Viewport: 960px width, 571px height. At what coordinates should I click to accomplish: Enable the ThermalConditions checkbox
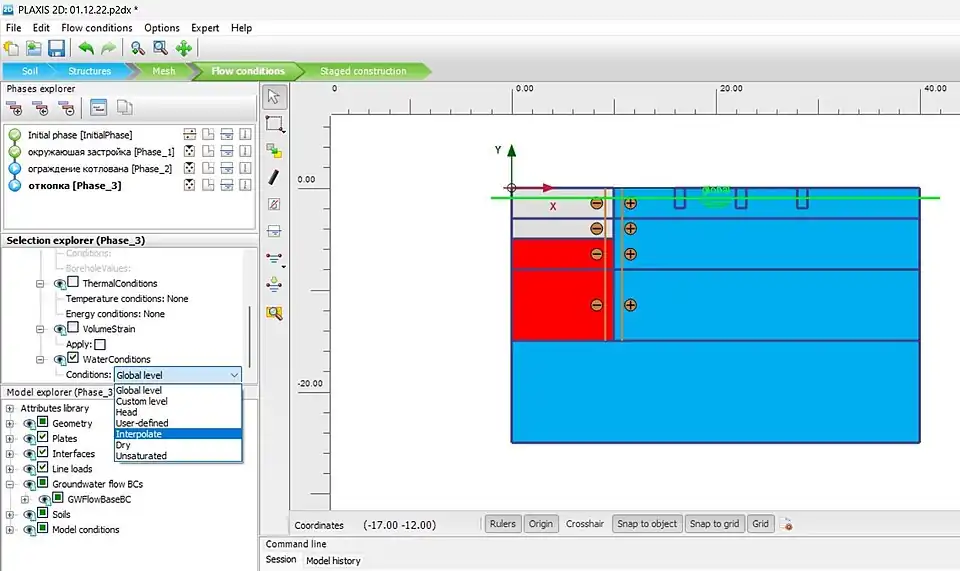click(74, 284)
